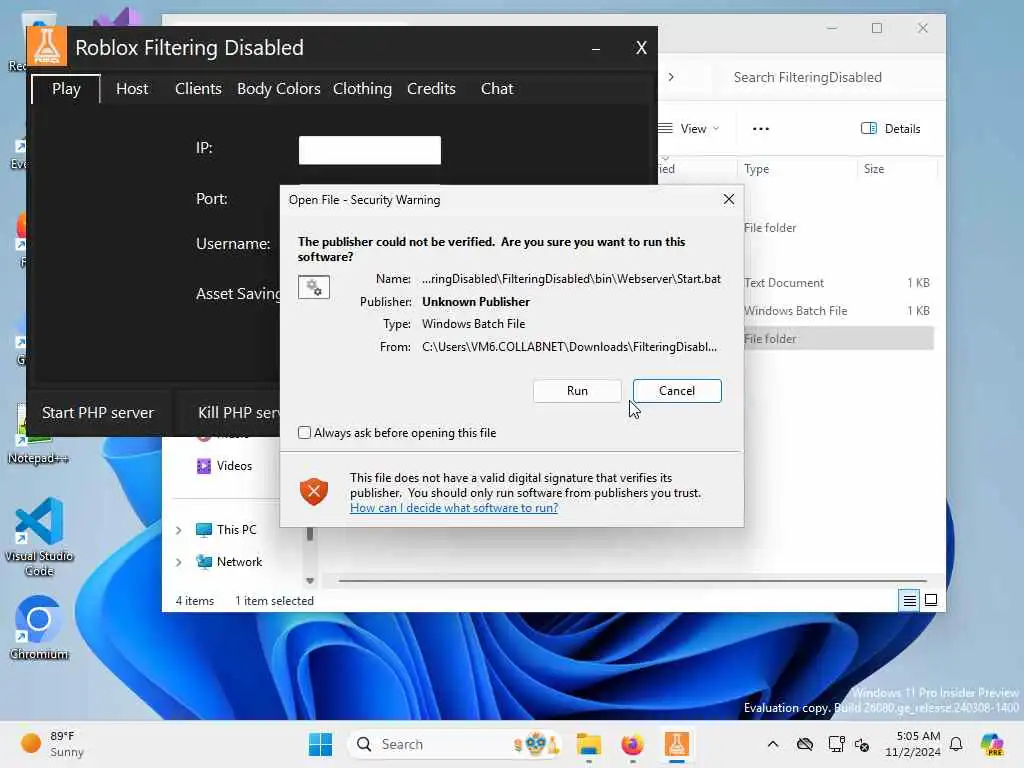Cancel the Security Warning dialog
Viewport: 1024px width, 768px height.
pos(677,391)
